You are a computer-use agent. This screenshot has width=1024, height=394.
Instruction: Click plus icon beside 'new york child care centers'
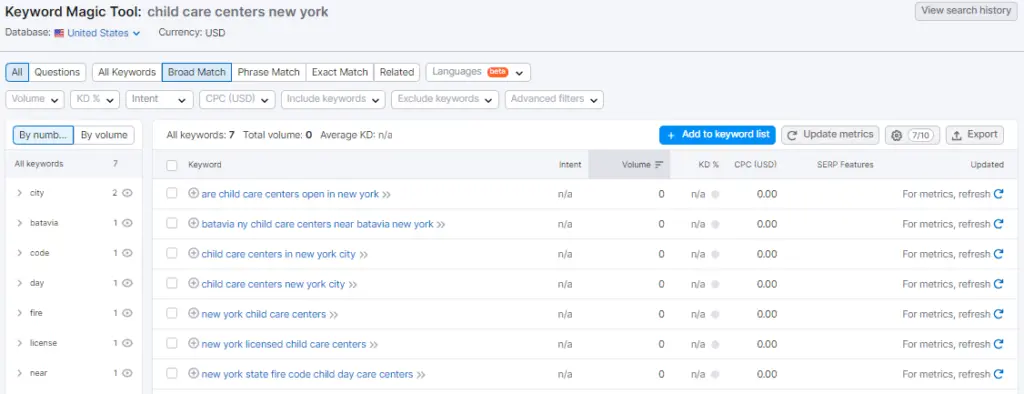click(193, 314)
